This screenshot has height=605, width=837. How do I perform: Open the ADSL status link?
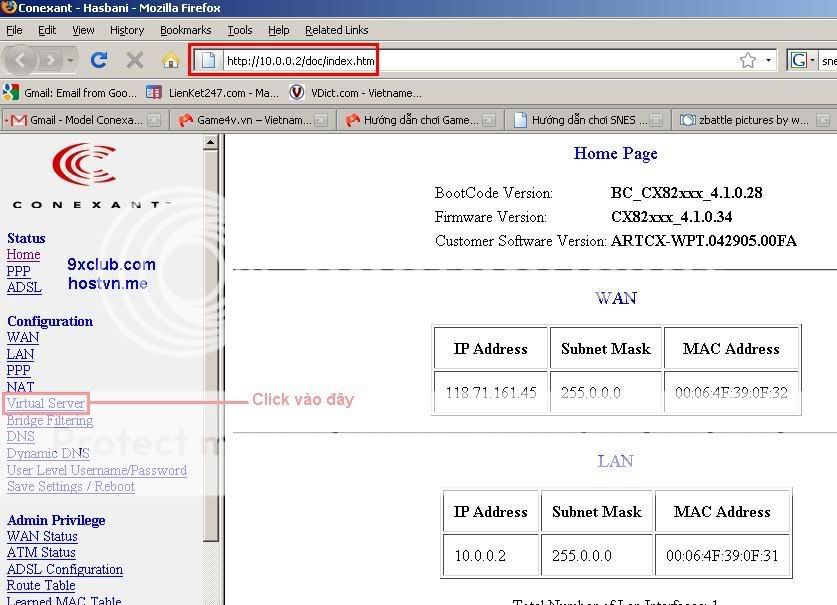24,287
